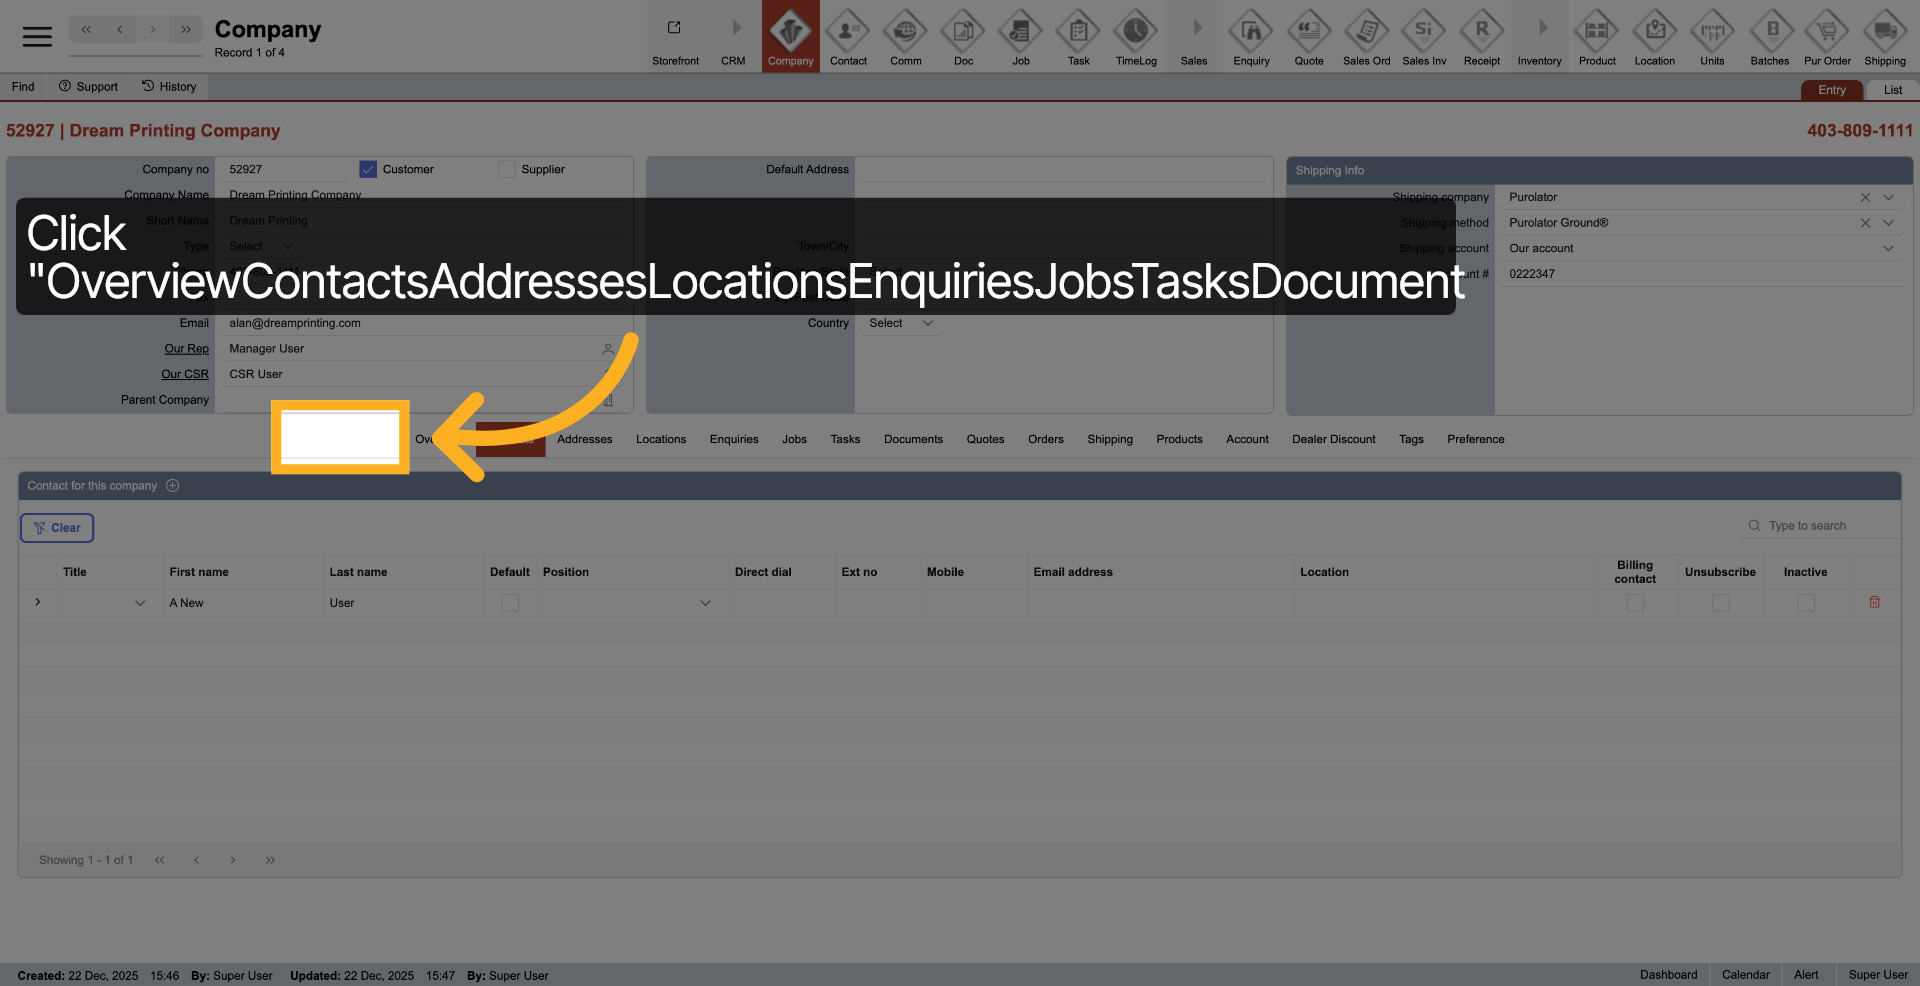This screenshot has width=1920, height=986.
Task: Expand the Shipping method dropdown
Action: [x=1889, y=222]
